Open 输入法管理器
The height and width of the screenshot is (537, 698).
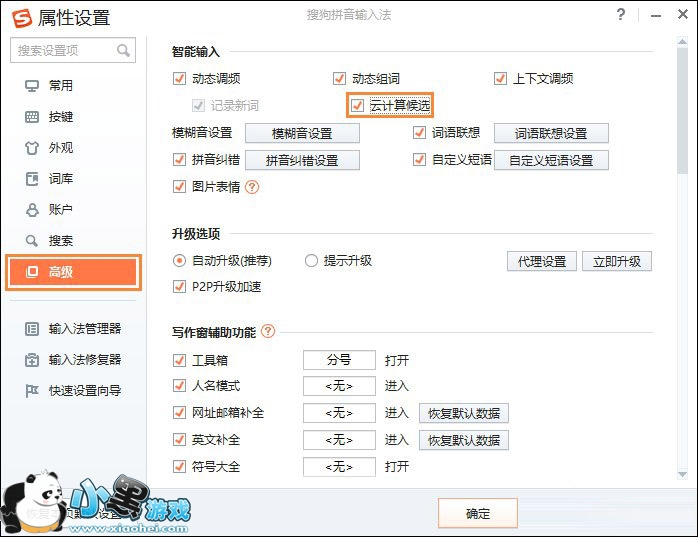pos(73,329)
